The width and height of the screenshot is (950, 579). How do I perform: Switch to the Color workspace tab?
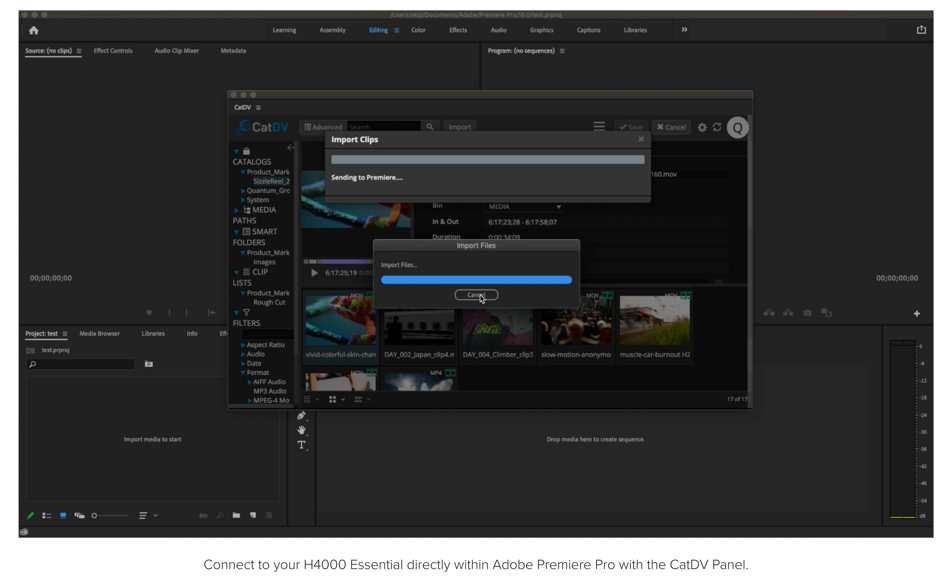(418, 30)
